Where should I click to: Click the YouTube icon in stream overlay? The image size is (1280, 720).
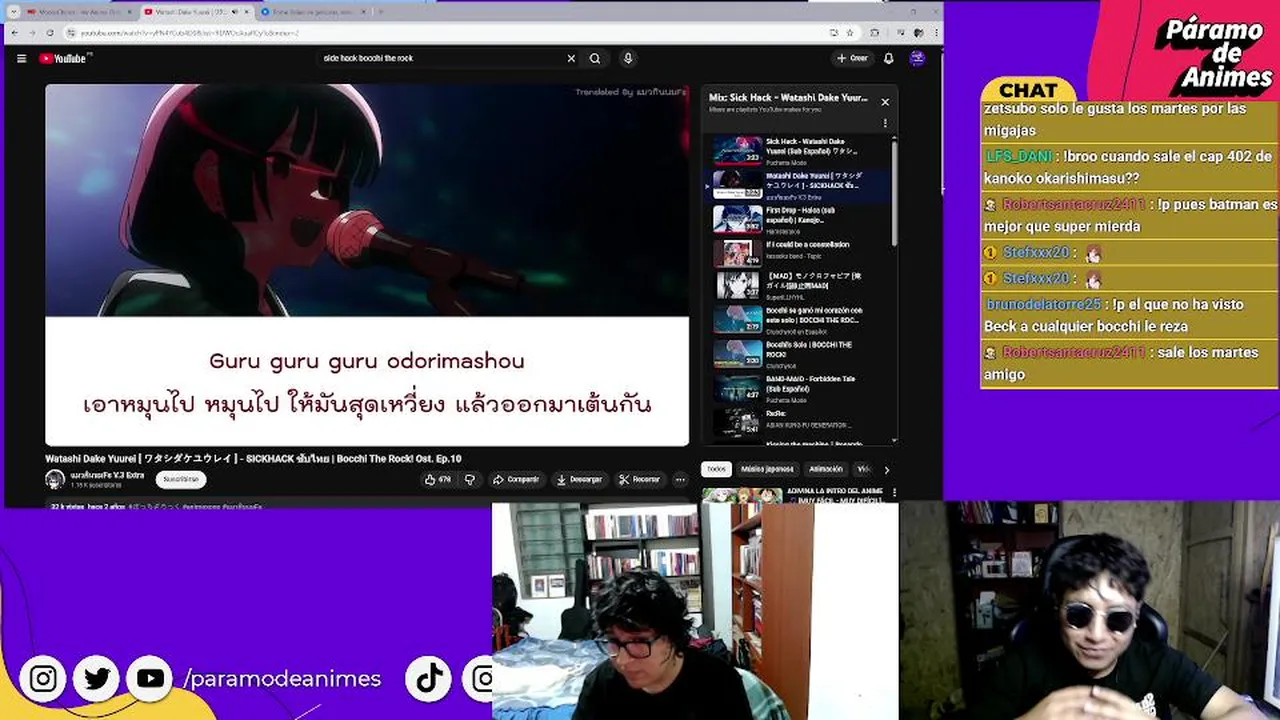click(x=150, y=679)
